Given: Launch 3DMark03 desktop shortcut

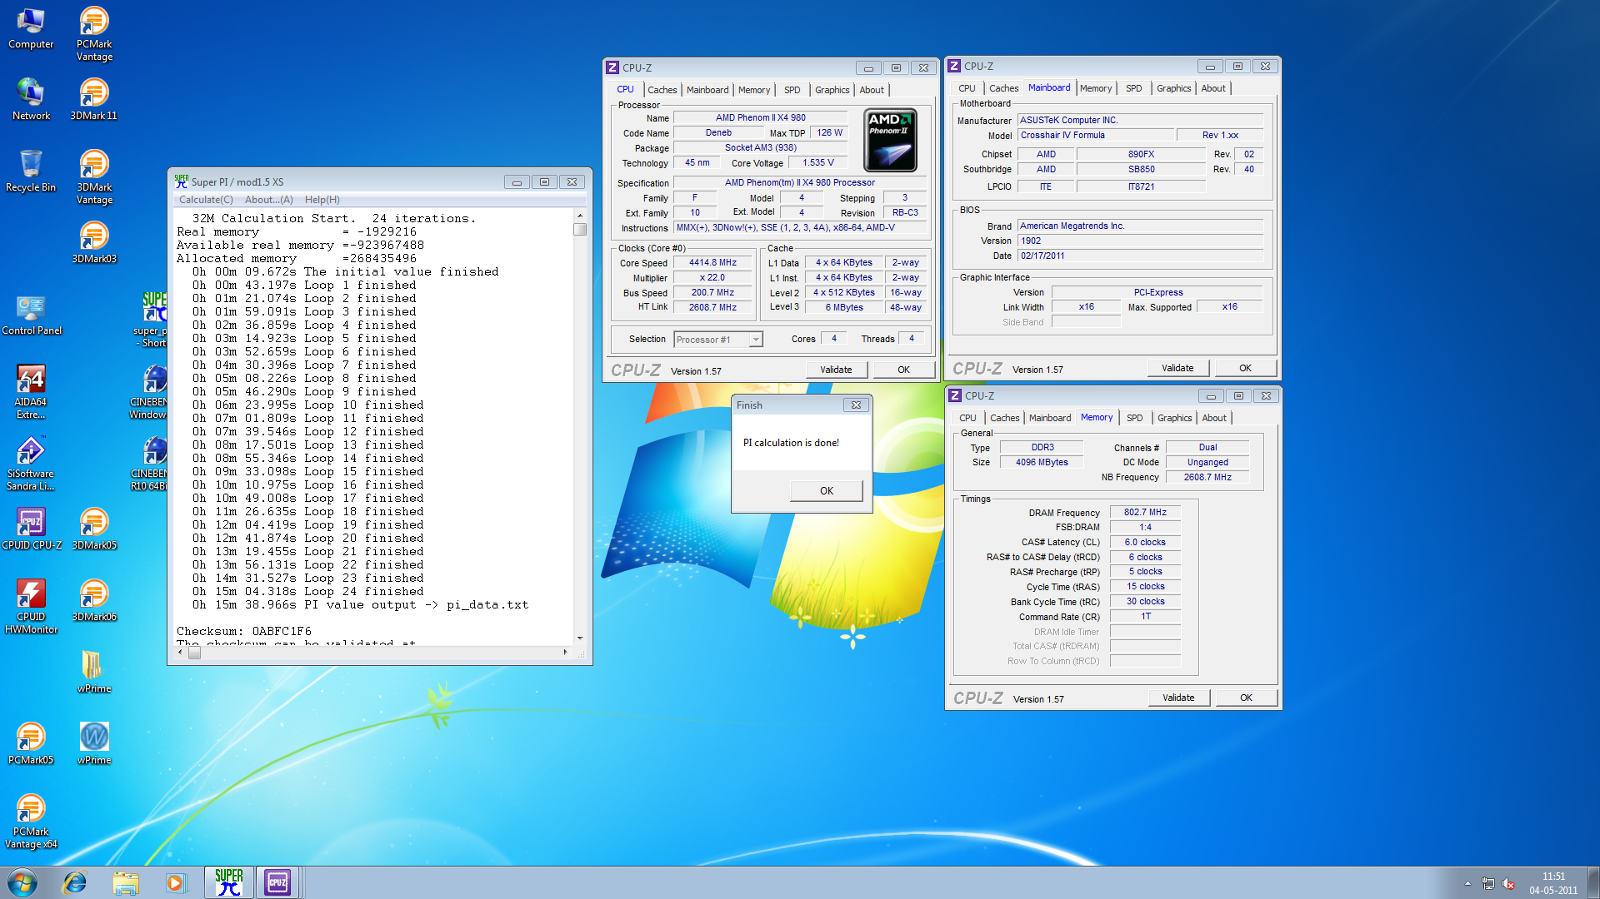Looking at the screenshot, I should point(94,242).
